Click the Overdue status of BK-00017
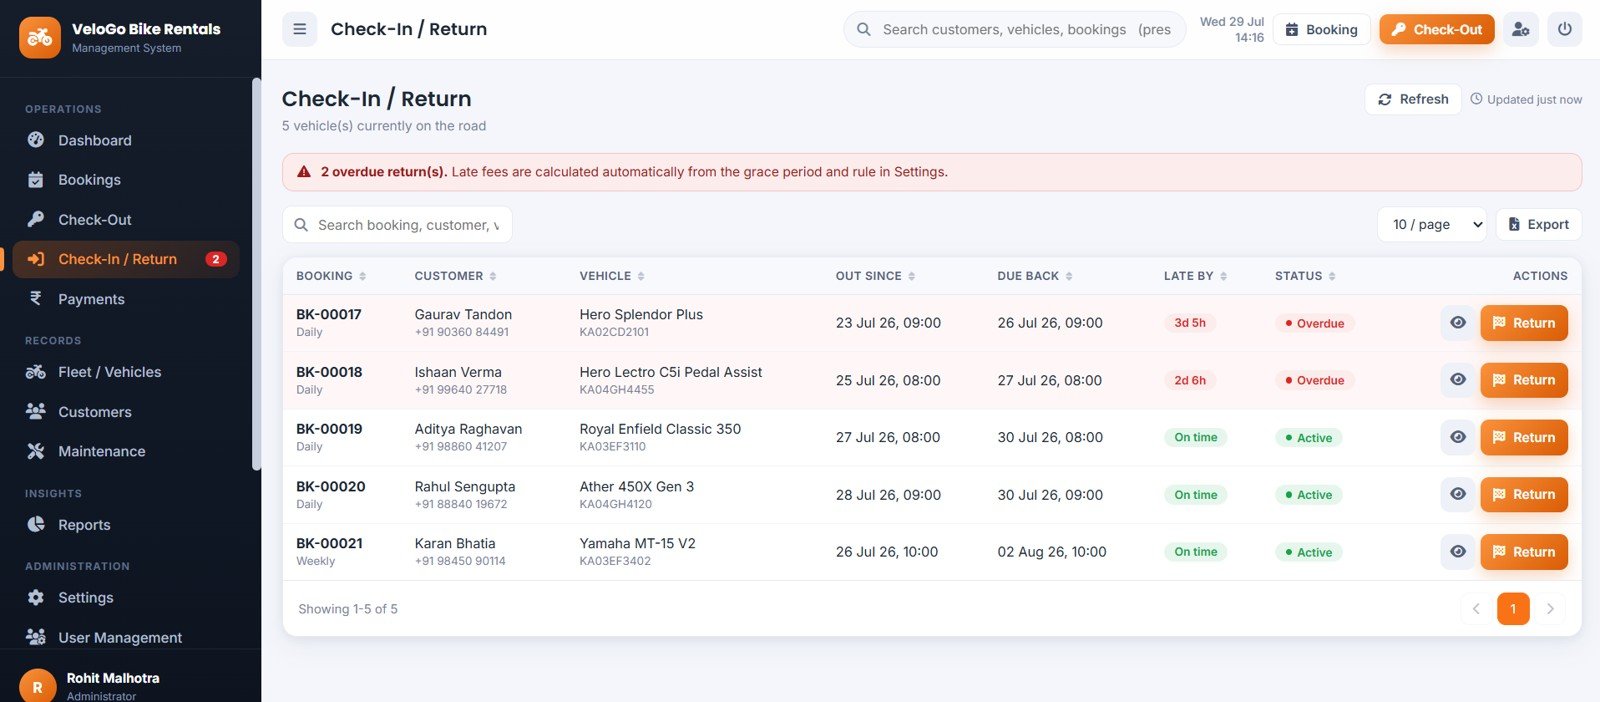 (1314, 323)
